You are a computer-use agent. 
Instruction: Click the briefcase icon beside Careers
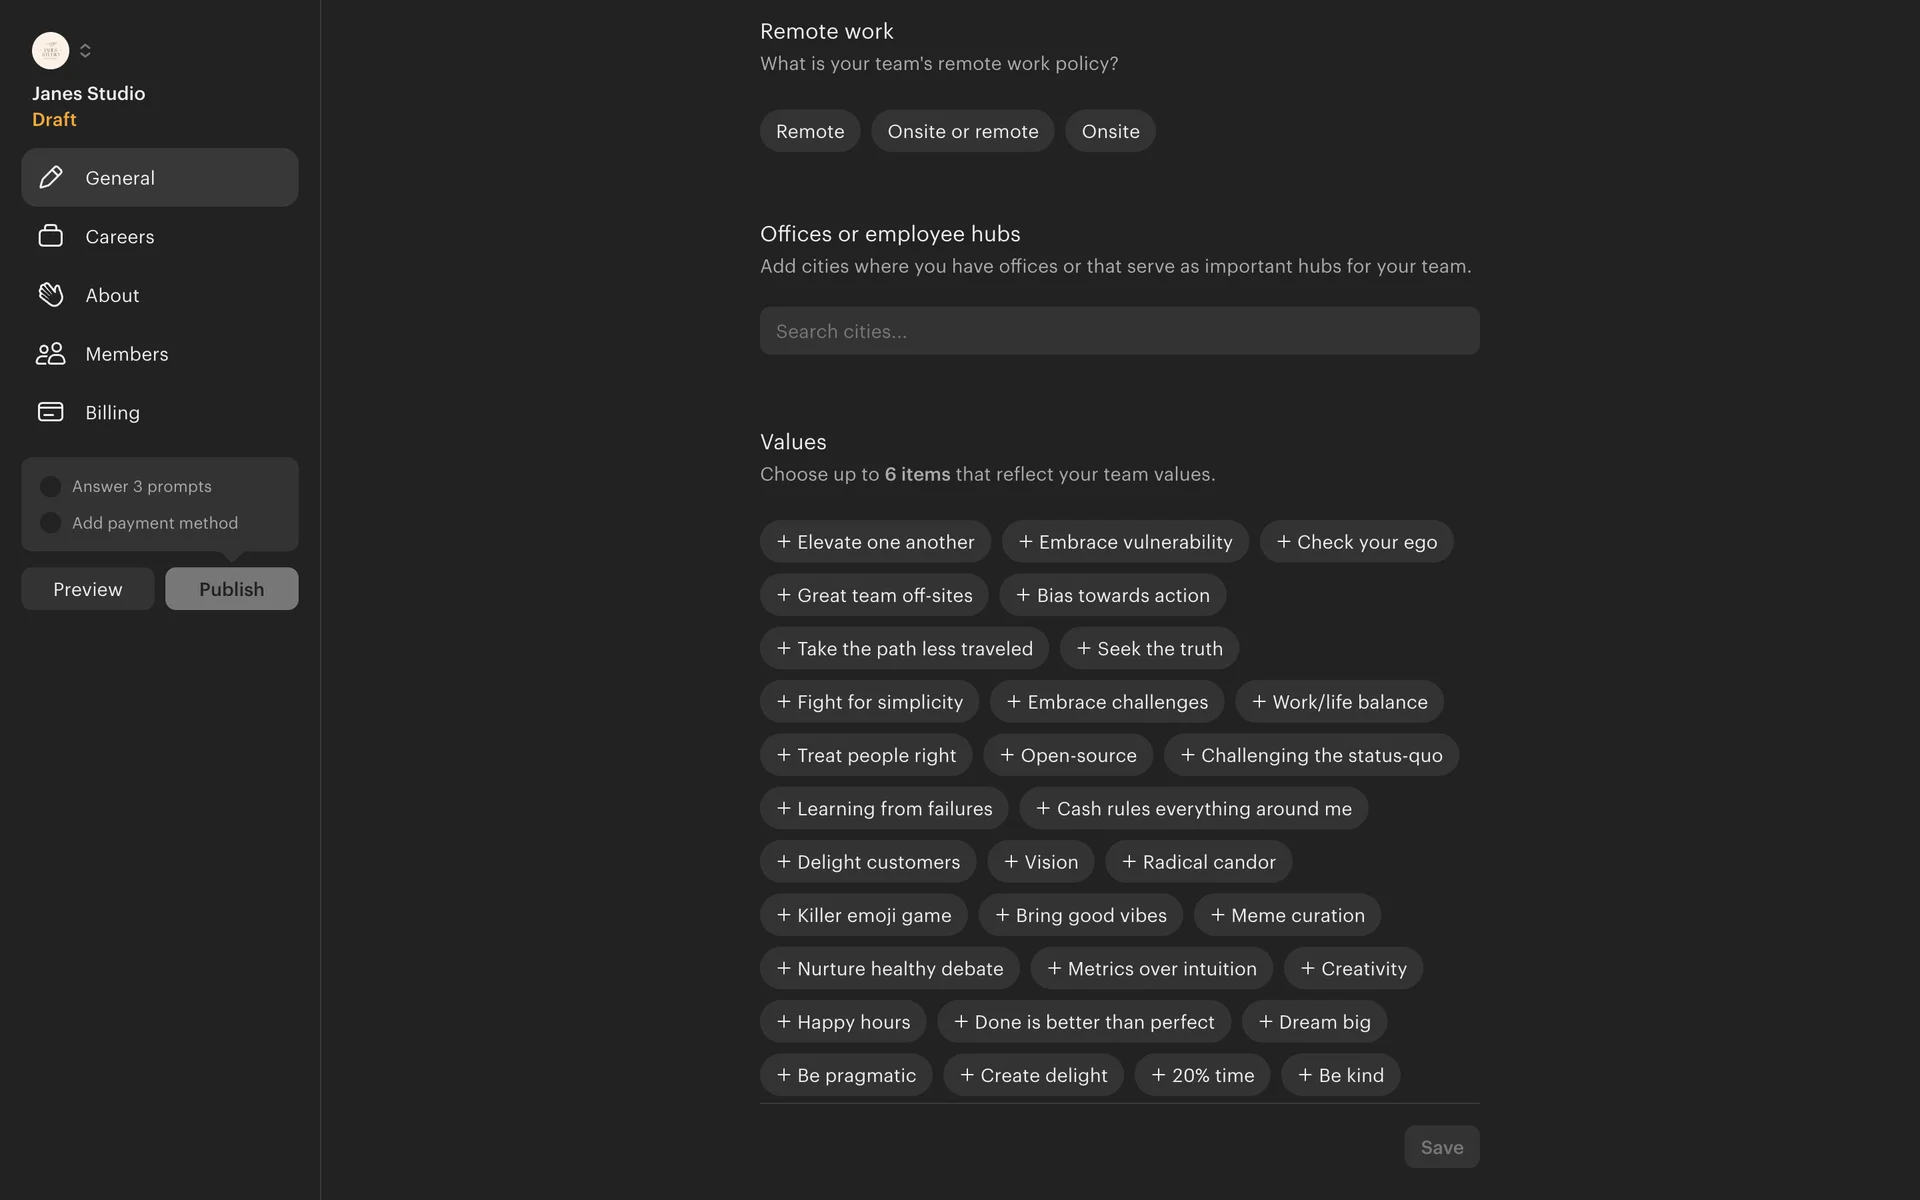(x=51, y=236)
